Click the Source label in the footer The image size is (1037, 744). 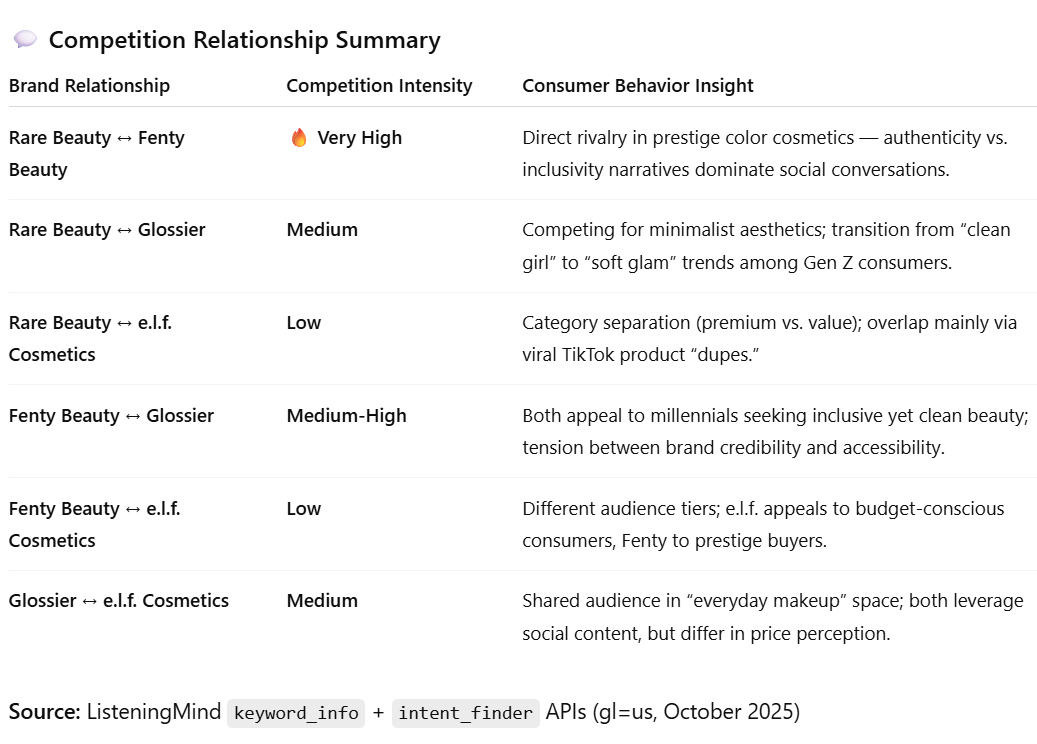click(x=44, y=712)
